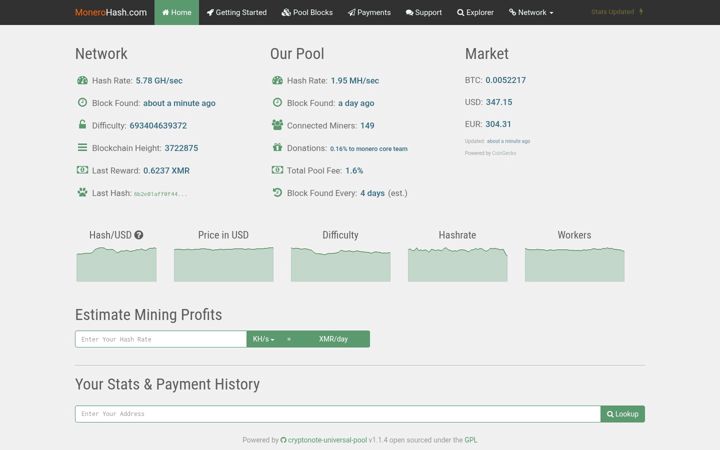
Task: Click the EUR value 304.31
Action: tap(498, 124)
